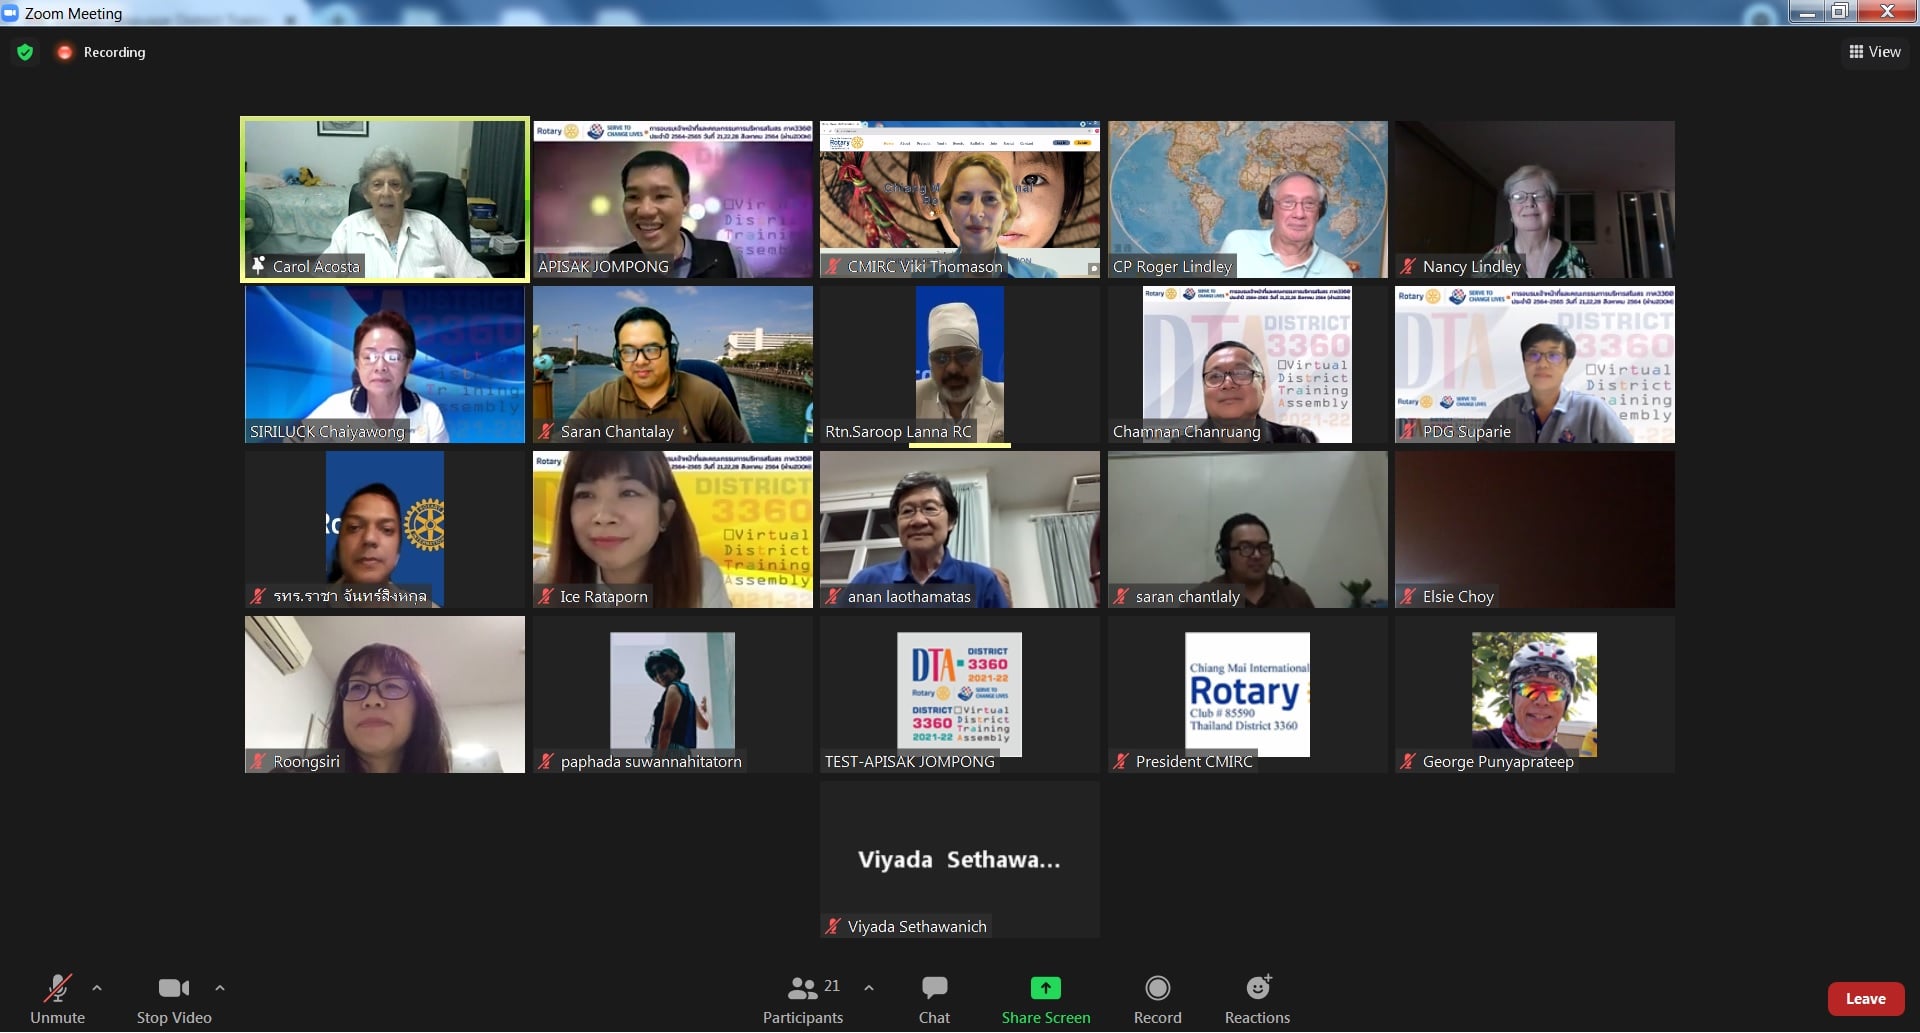The height and width of the screenshot is (1033, 1920).
Task: Leave the meeting
Action: [x=1864, y=999]
